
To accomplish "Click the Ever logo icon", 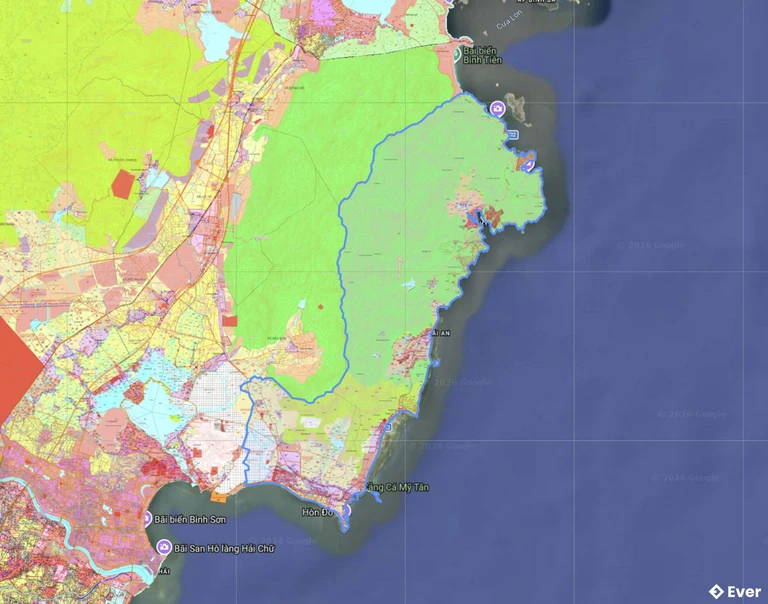I will point(716,591).
